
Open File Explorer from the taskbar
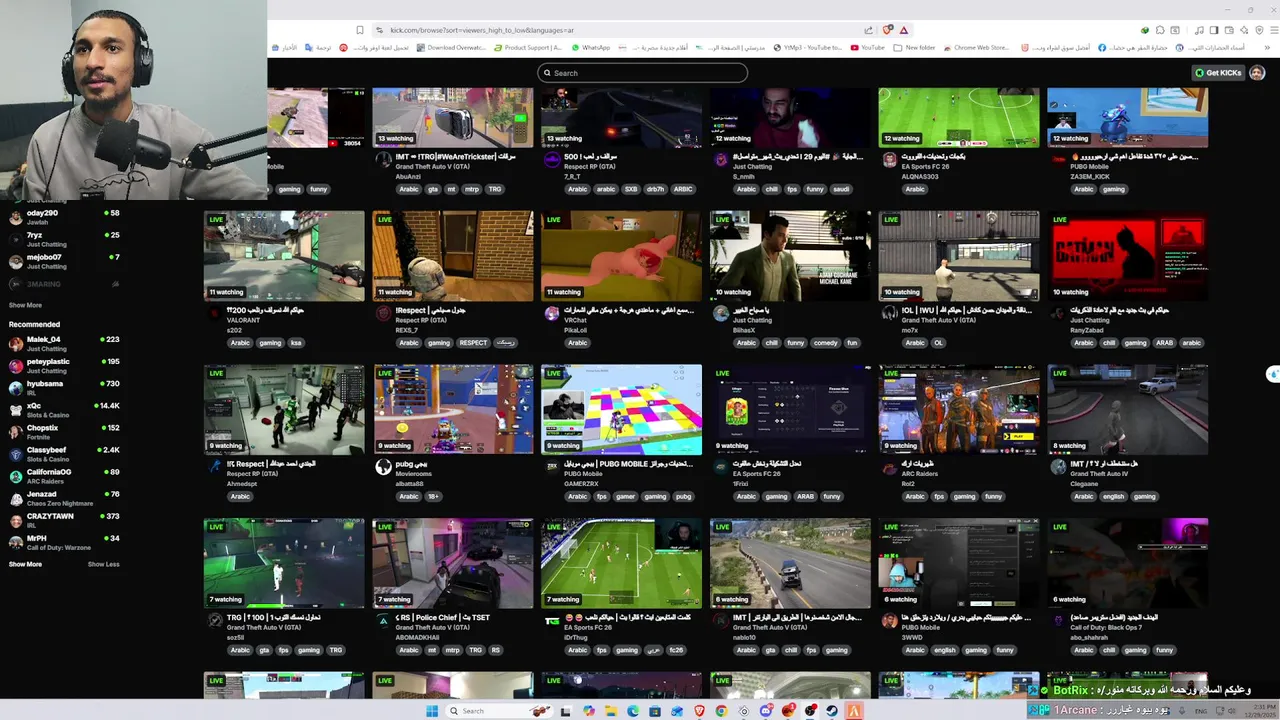[610, 711]
